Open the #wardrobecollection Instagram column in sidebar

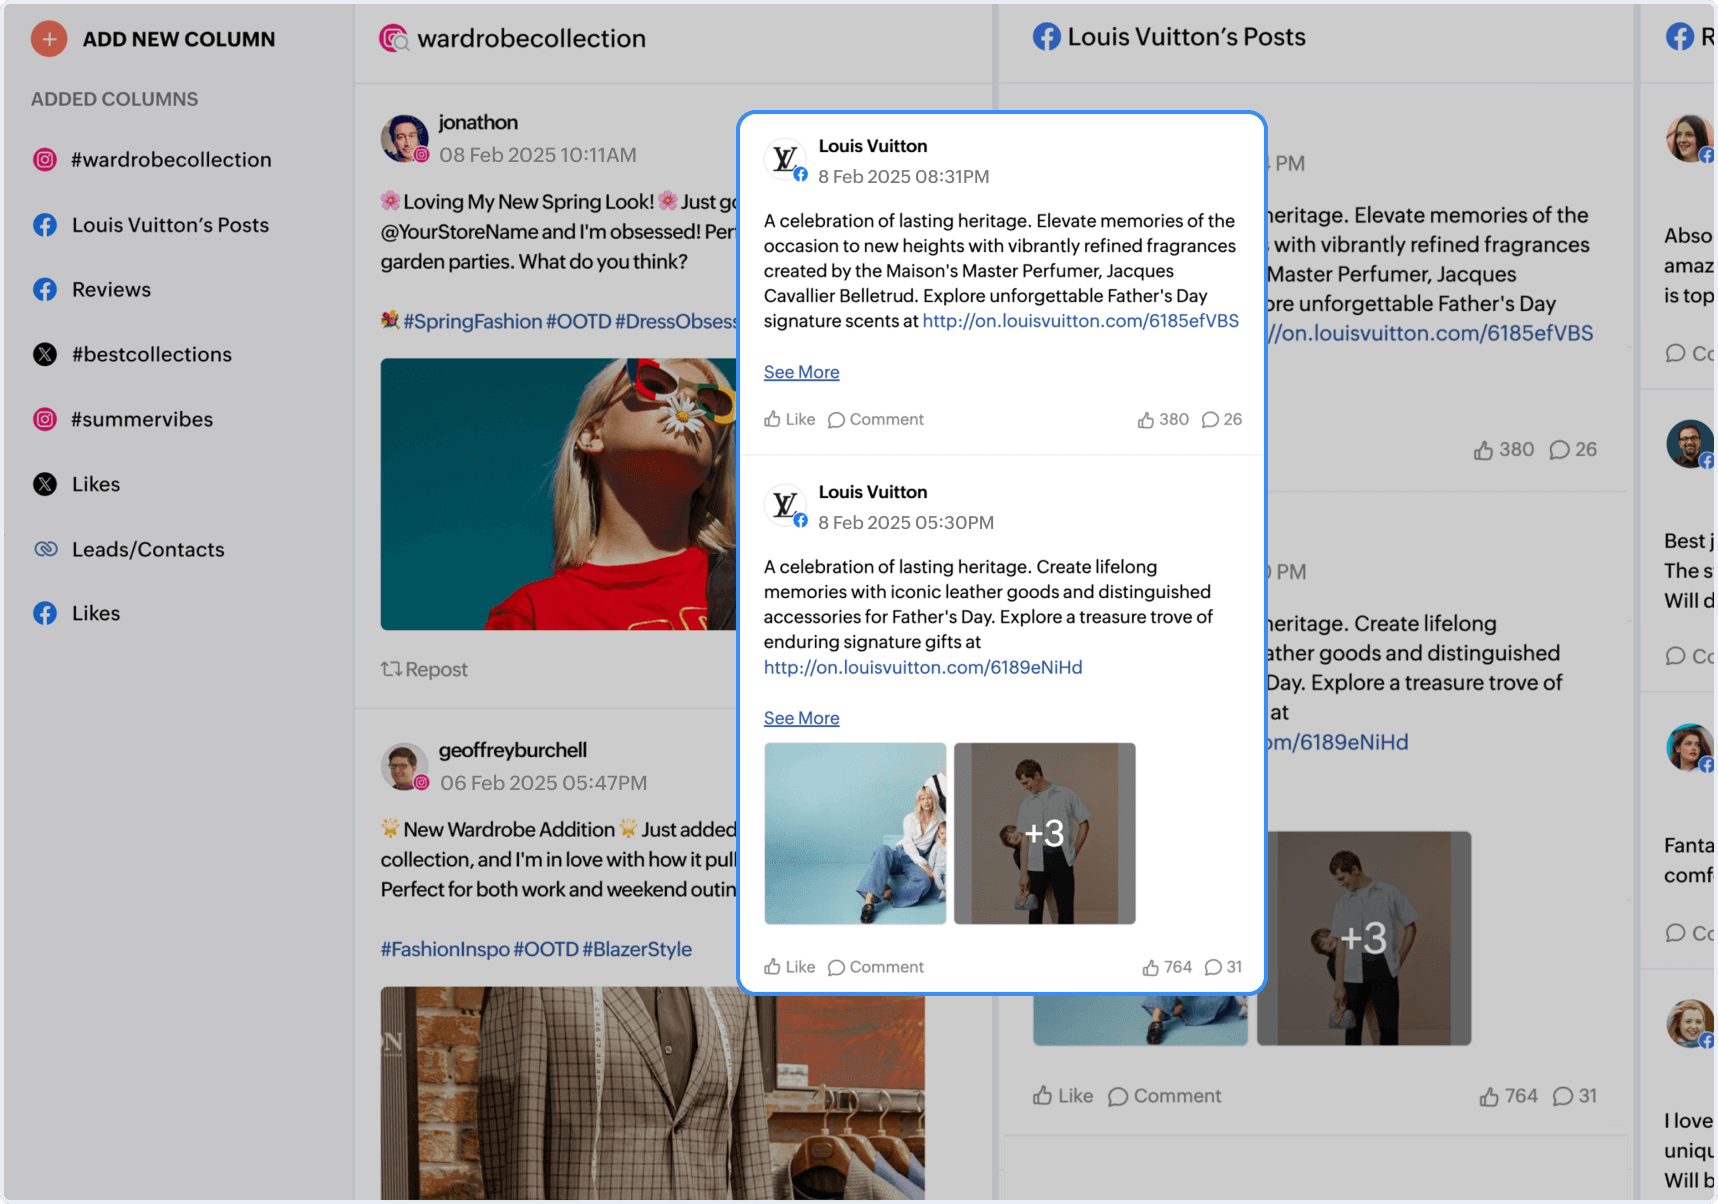click(x=152, y=160)
